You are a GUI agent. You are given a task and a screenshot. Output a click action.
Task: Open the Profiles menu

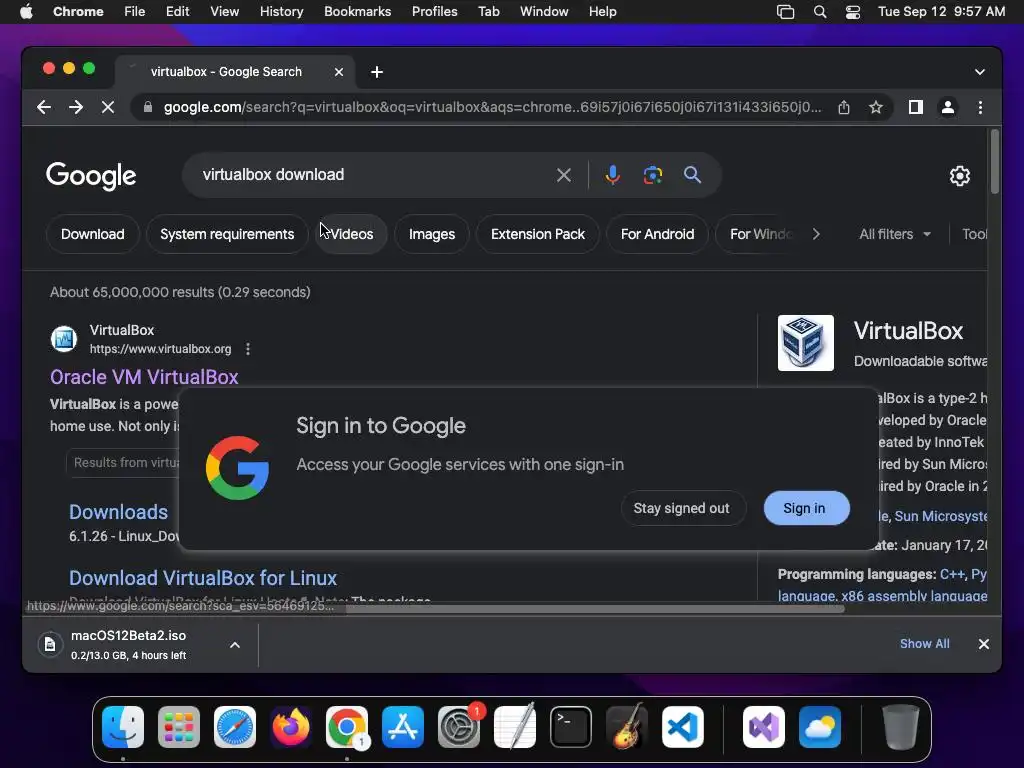click(434, 12)
